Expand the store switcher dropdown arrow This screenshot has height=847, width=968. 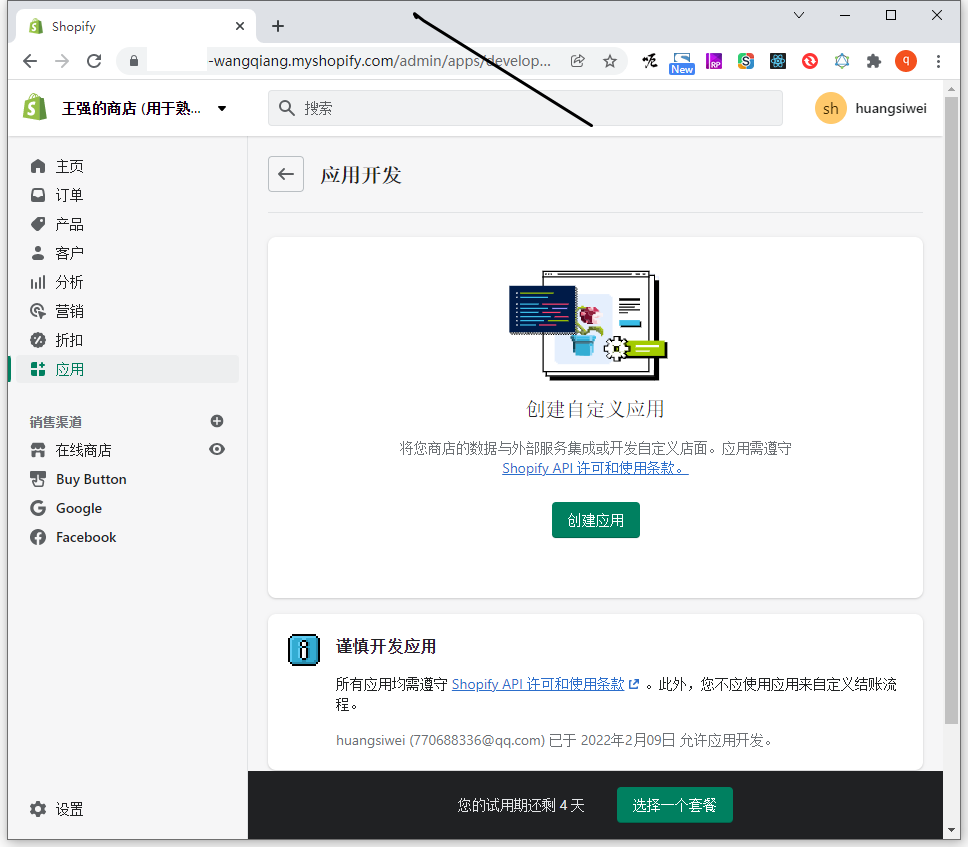point(222,109)
